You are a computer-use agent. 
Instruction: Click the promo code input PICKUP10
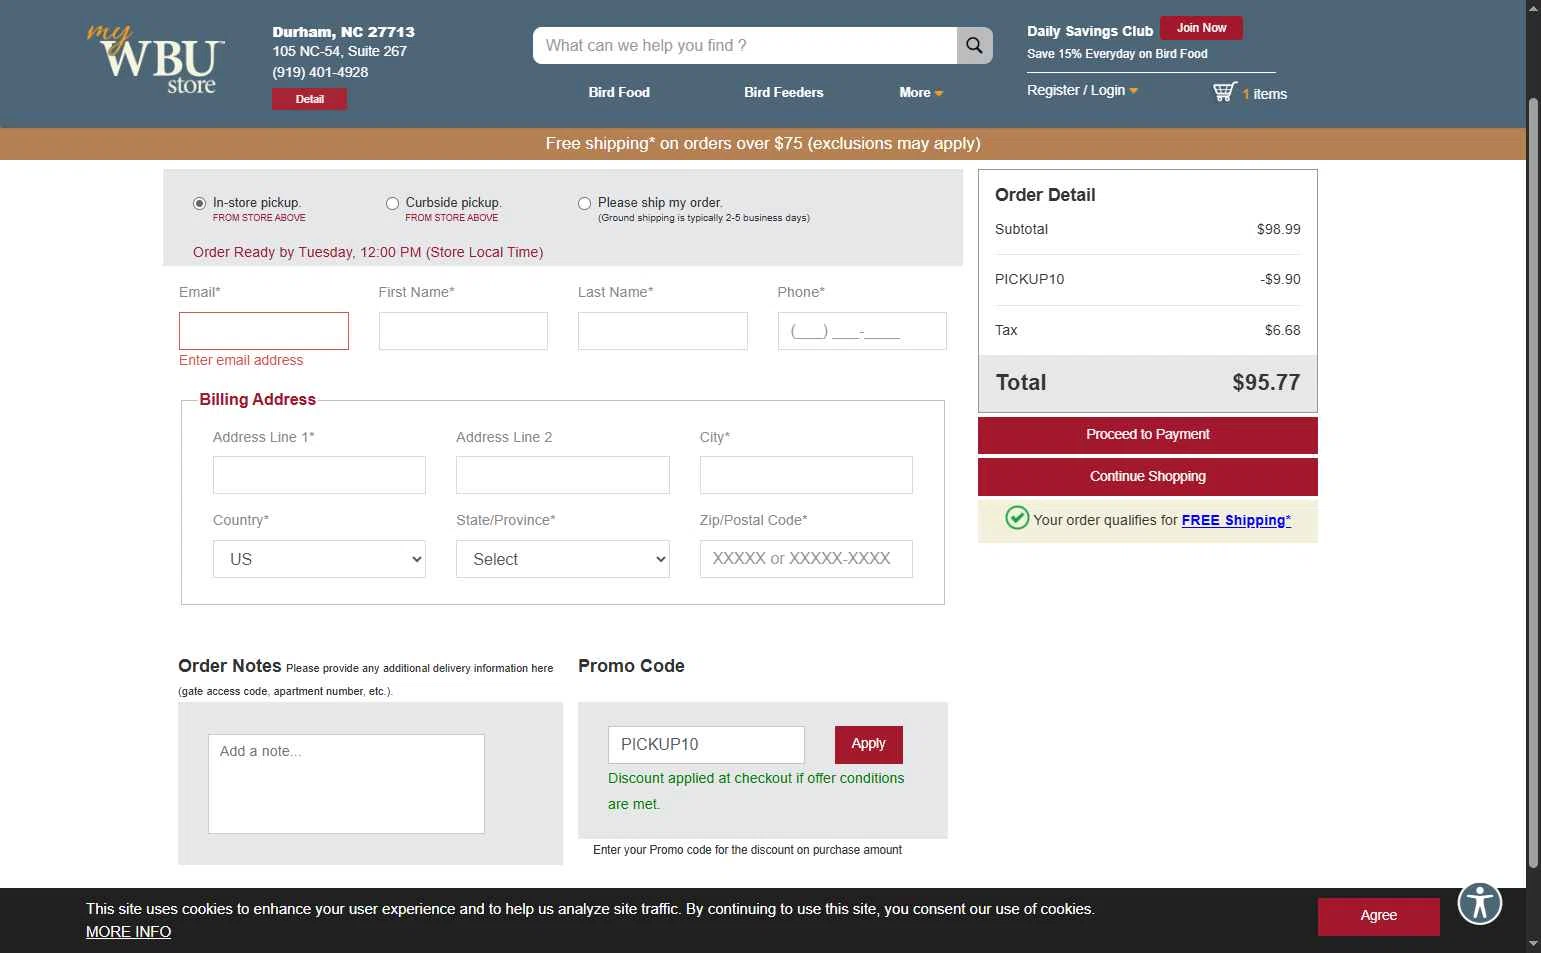pyautogui.click(x=706, y=745)
